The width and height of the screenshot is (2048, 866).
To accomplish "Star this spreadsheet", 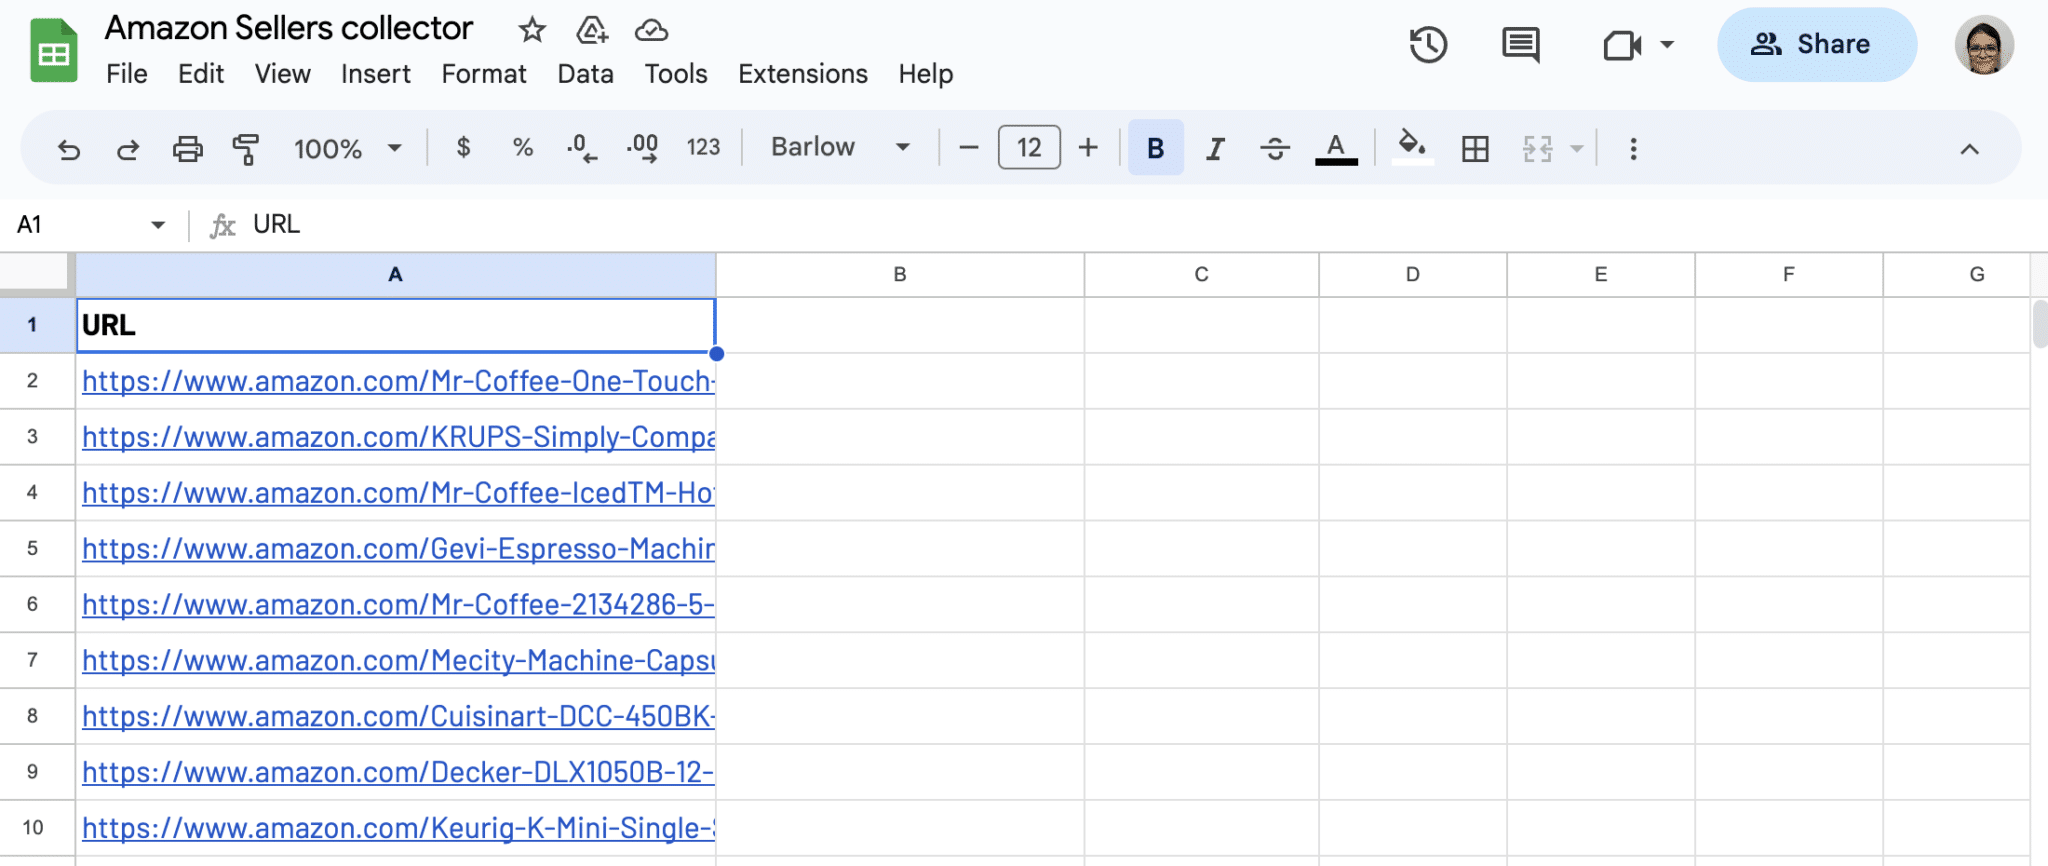I will pyautogui.click(x=532, y=30).
